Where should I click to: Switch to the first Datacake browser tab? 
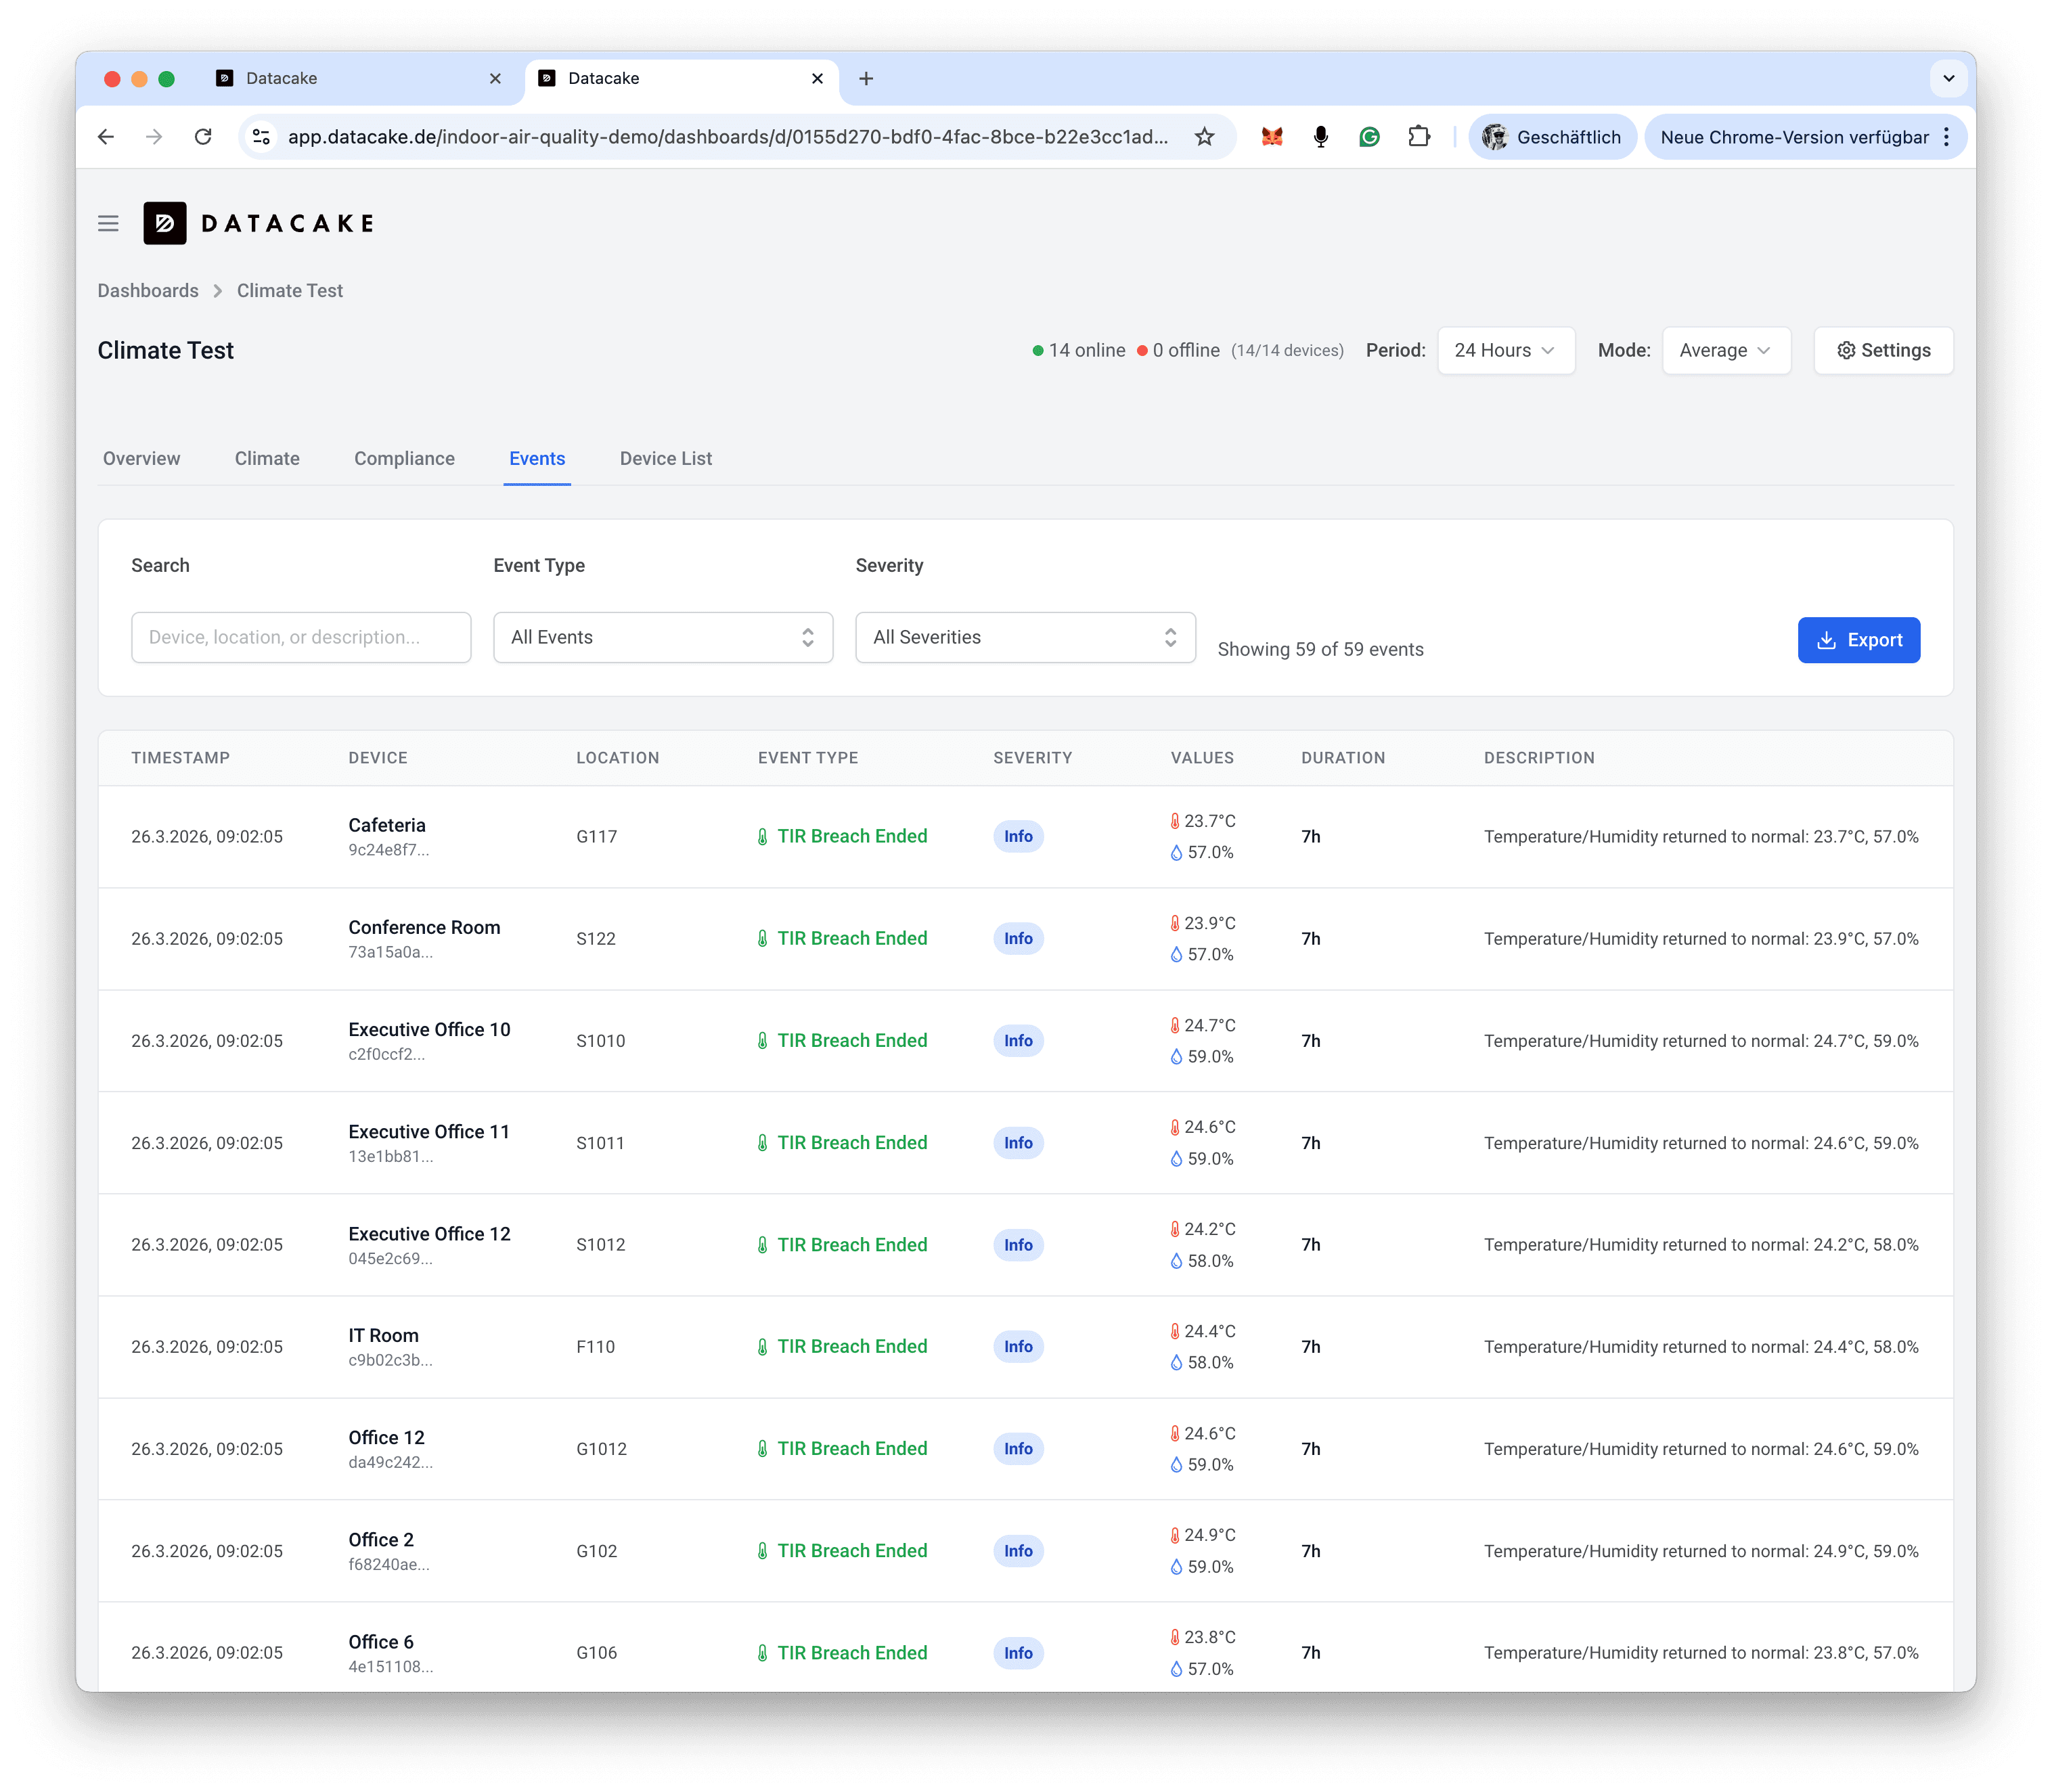pyautogui.click(x=360, y=78)
